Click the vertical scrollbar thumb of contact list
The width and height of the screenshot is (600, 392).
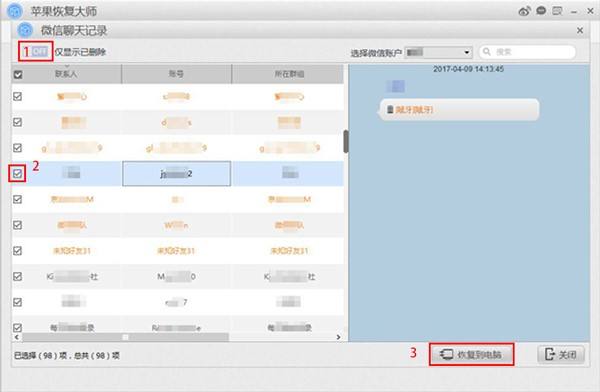tap(346, 141)
